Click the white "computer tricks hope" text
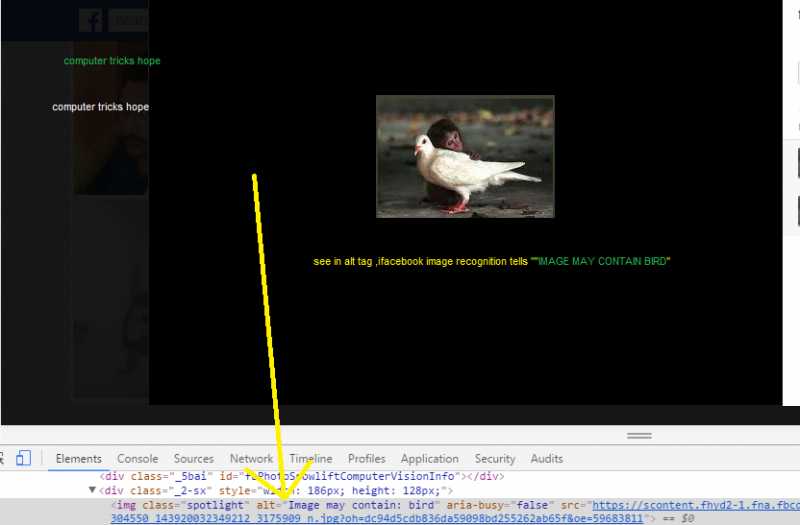Screen dimensions: 800x525 pyautogui.click(x=101, y=107)
